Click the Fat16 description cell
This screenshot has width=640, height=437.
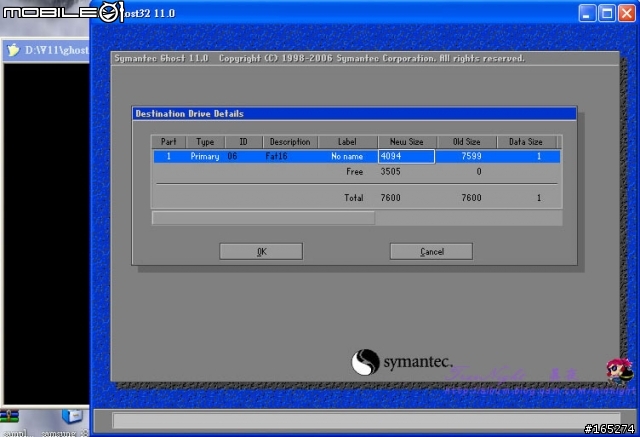(276, 156)
